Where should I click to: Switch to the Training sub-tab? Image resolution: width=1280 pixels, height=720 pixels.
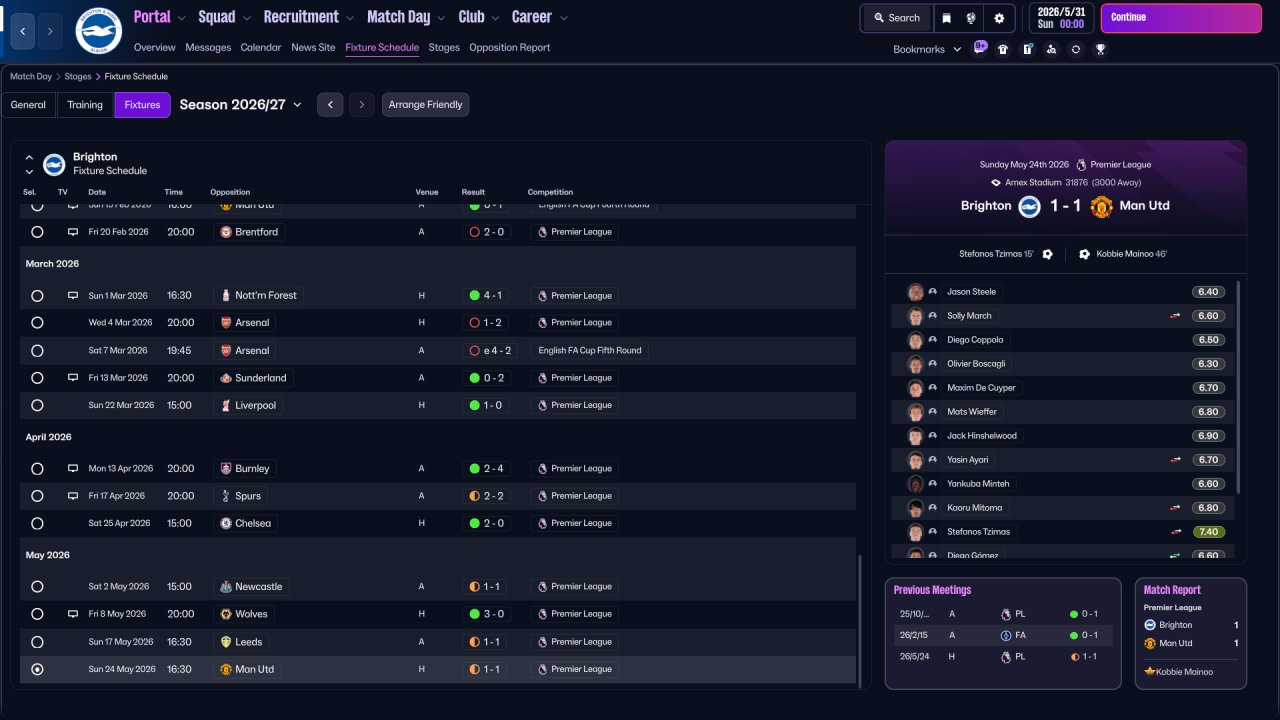click(85, 105)
